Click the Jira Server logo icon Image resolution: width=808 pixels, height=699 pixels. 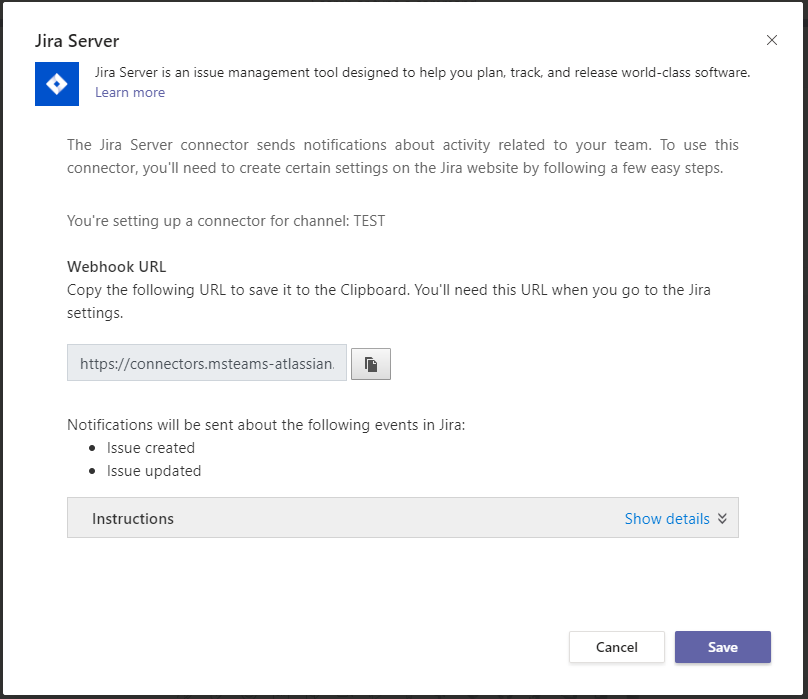pyautogui.click(x=57, y=84)
